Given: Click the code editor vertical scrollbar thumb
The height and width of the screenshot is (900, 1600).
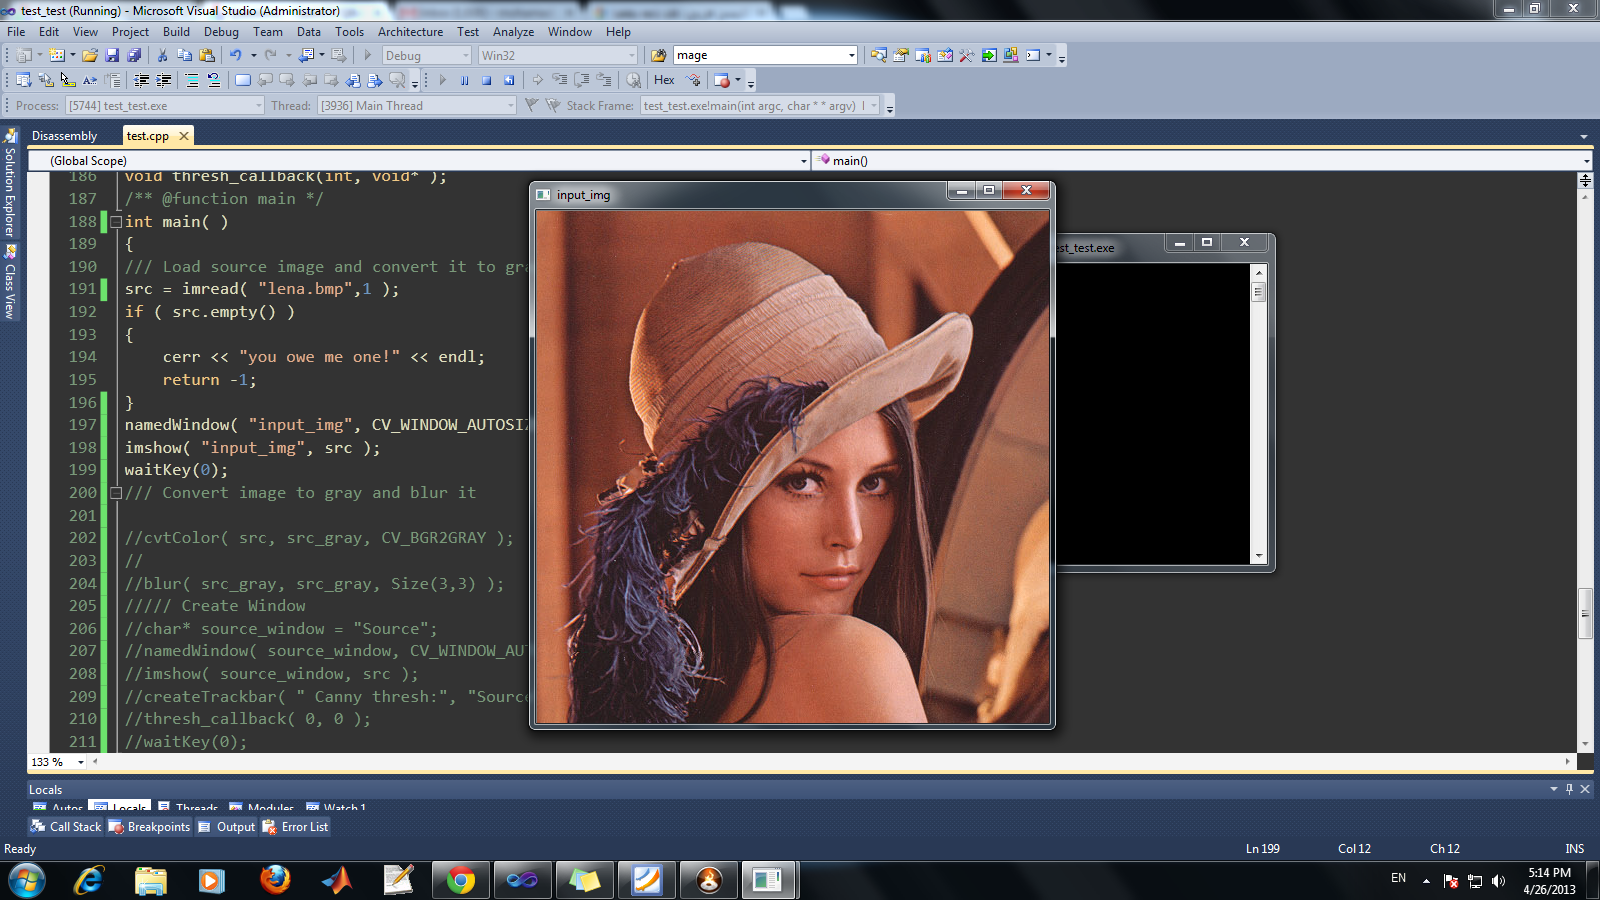Looking at the screenshot, I should (x=1585, y=612).
